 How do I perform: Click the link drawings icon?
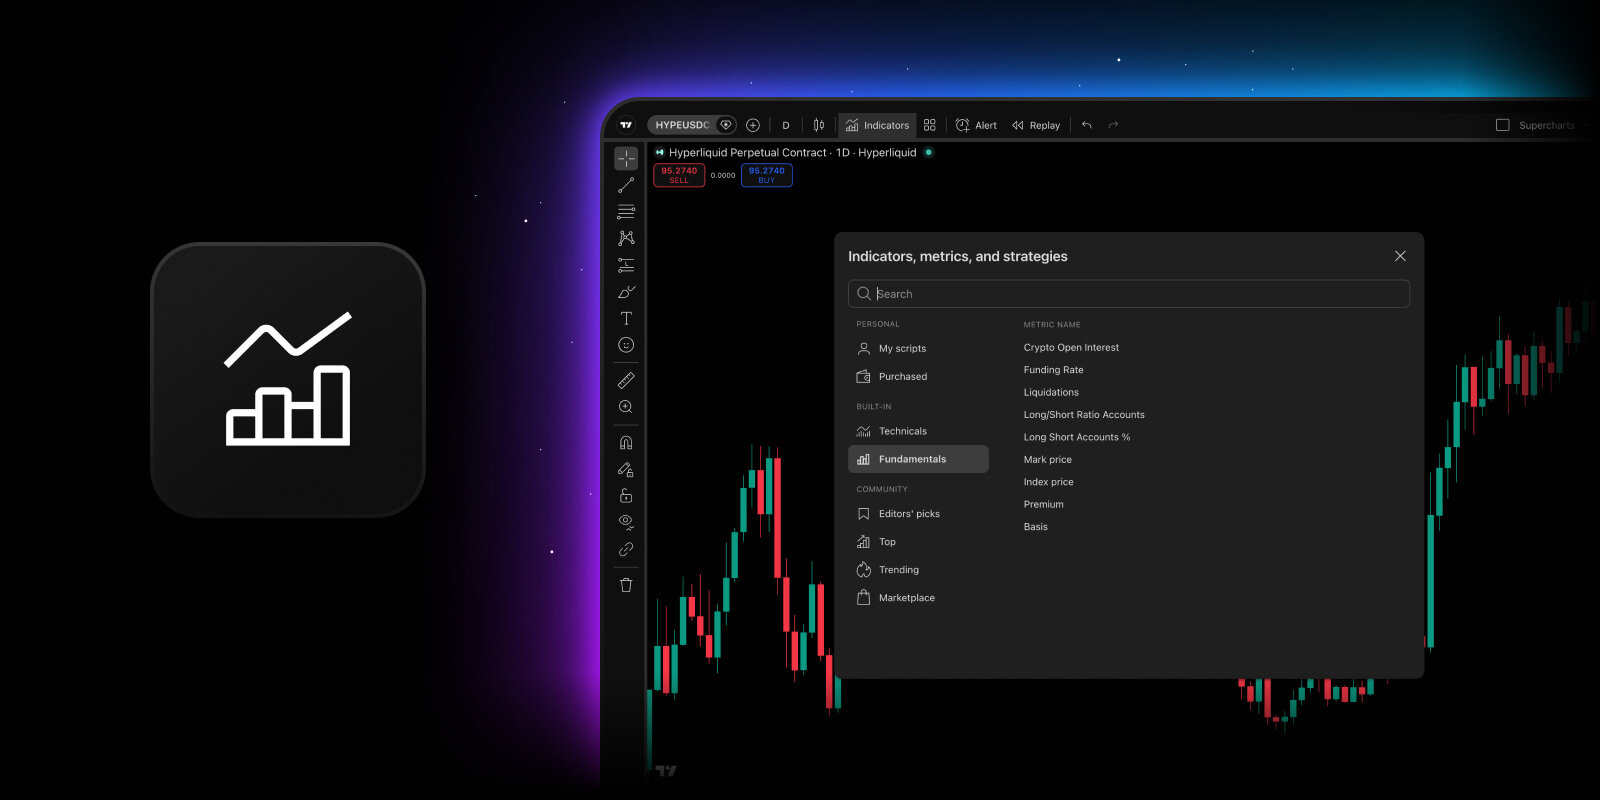click(x=626, y=549)
